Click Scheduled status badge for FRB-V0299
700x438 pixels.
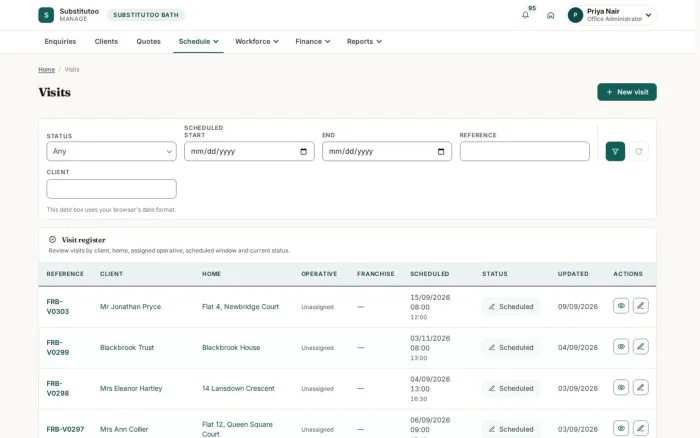pos(511,347)
